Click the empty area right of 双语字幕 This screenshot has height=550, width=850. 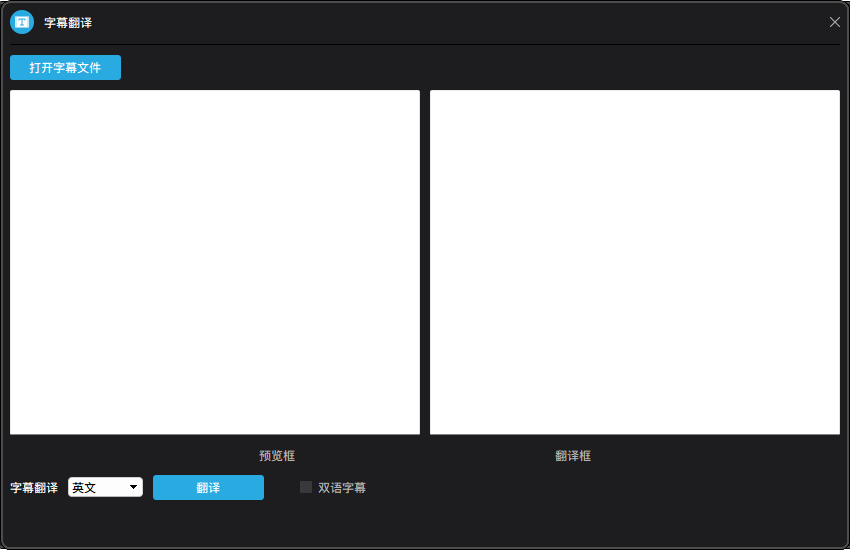(x=600, y=488)
